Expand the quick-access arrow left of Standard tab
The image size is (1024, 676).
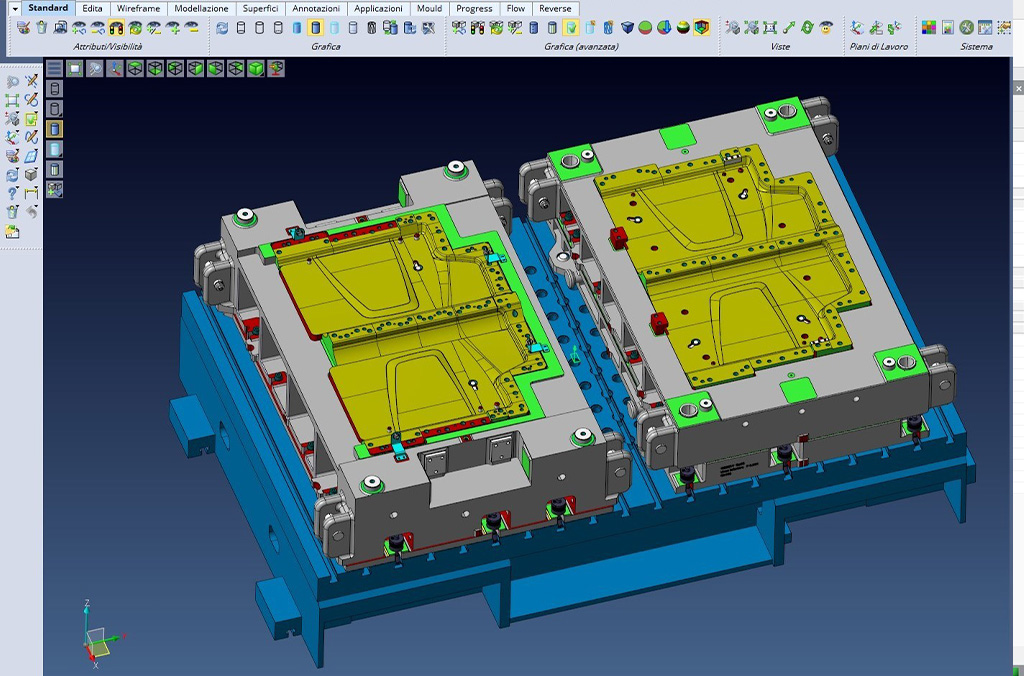point(14,8)
